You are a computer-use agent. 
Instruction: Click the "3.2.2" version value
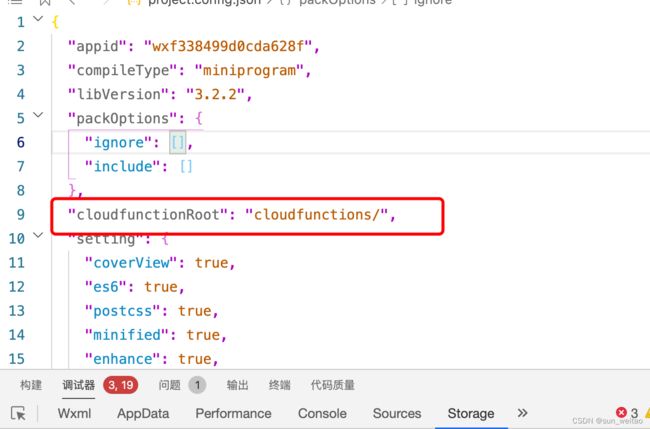216,94
